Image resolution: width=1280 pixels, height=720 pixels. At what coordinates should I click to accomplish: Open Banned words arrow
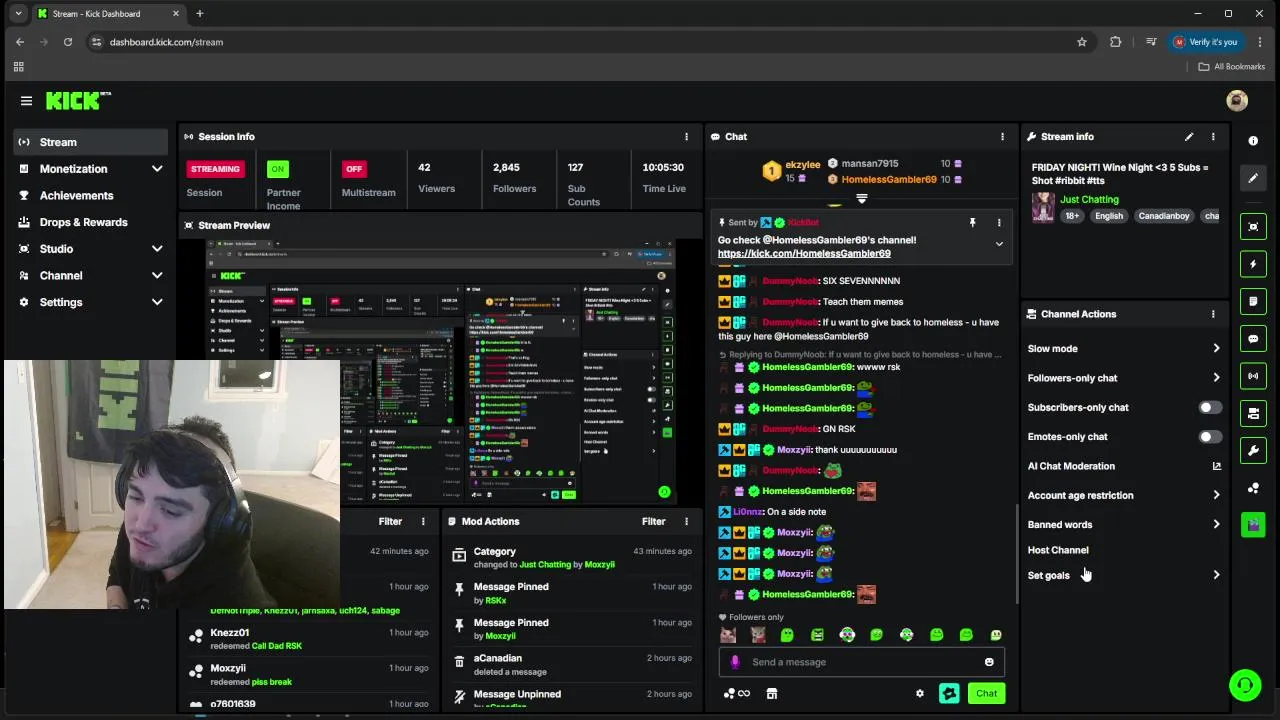click(1216, 525)
